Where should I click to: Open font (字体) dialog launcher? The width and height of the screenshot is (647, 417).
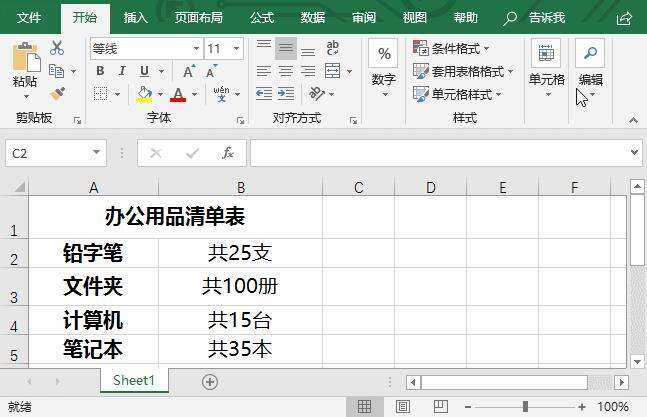coord(241,120)
